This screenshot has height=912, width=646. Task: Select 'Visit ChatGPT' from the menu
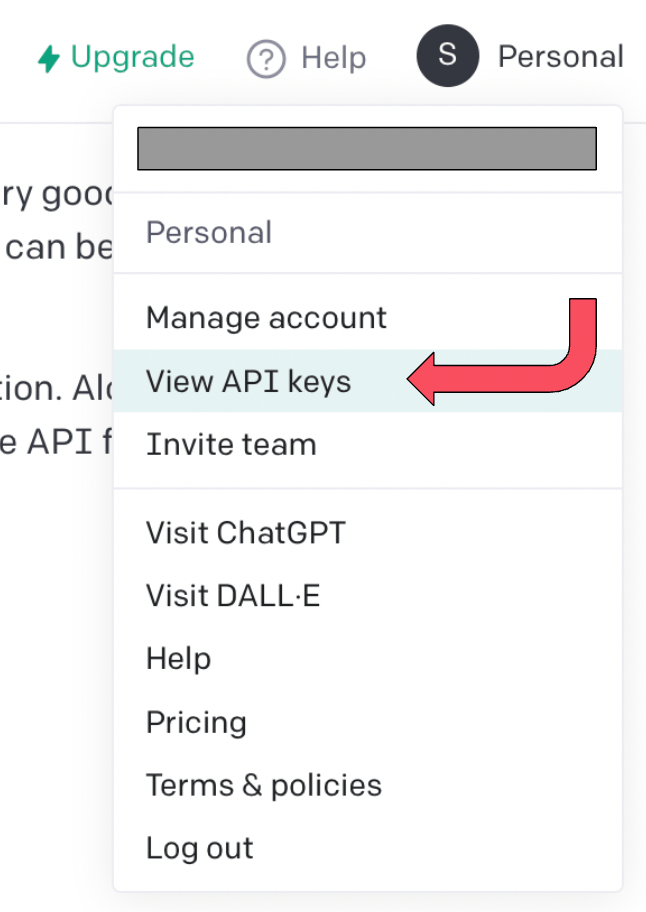tap(245, 532)
